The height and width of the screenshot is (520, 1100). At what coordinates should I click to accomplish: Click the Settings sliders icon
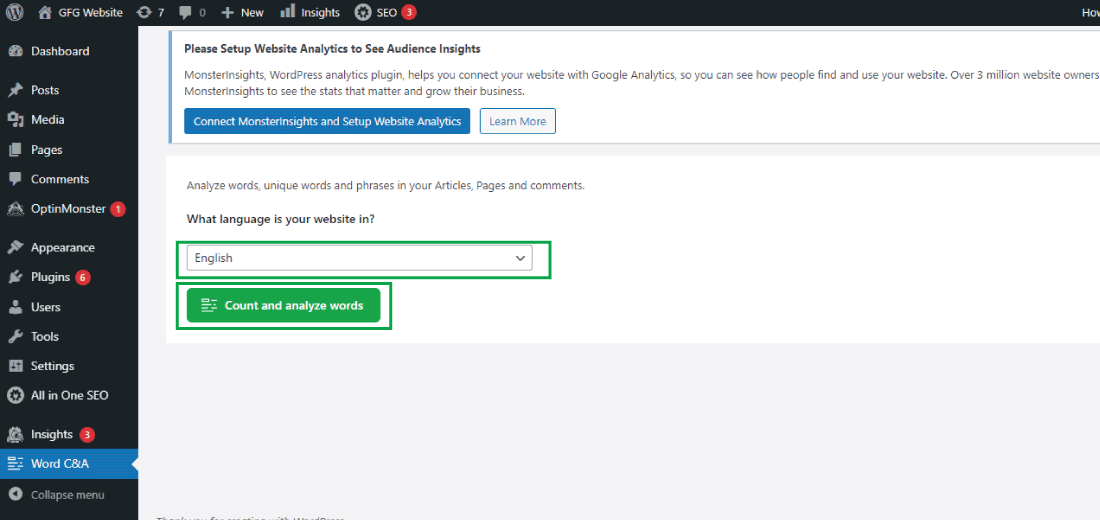tap(15, 366)
